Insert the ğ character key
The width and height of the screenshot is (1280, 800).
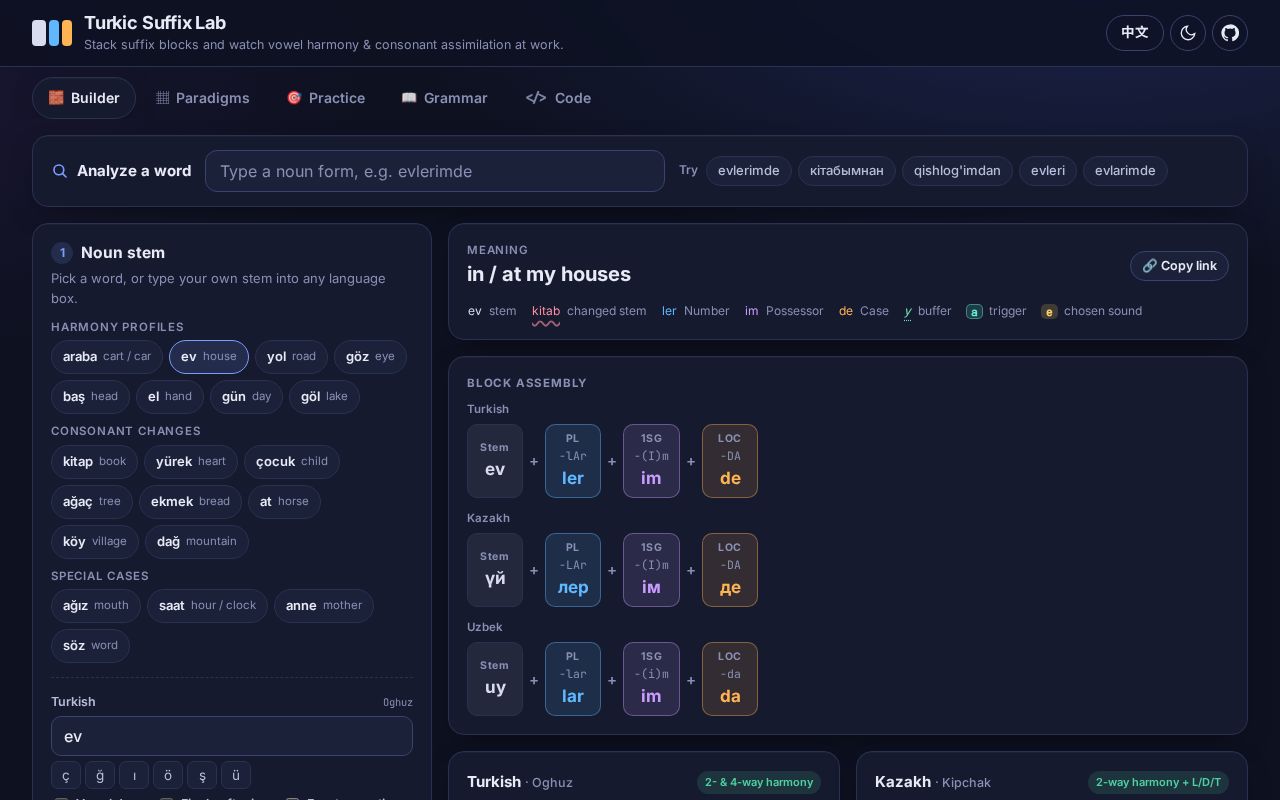point(100,775)
